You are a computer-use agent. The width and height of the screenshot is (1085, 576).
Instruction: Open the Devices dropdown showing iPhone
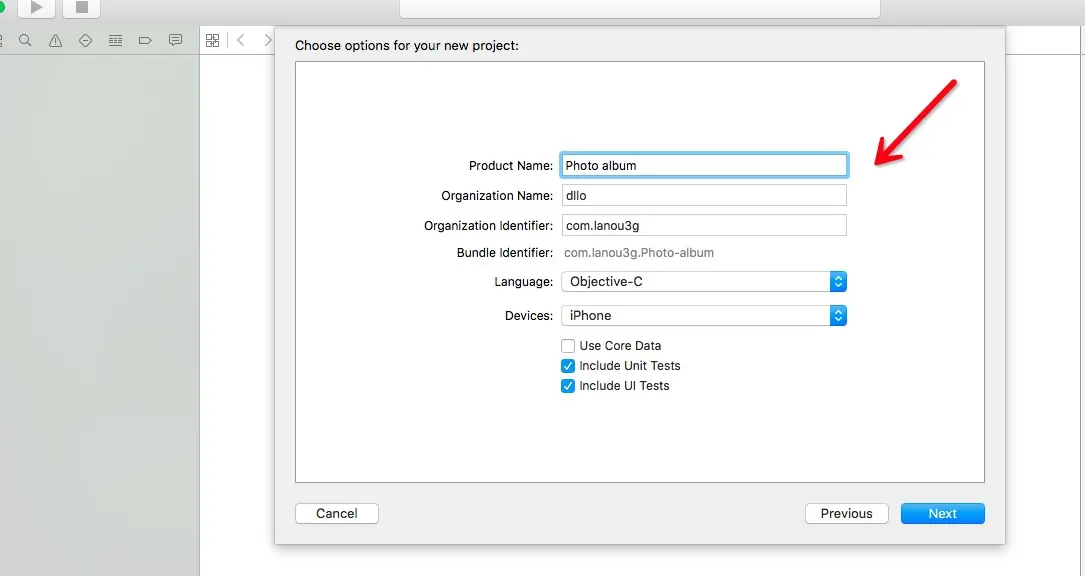(704, 316)
